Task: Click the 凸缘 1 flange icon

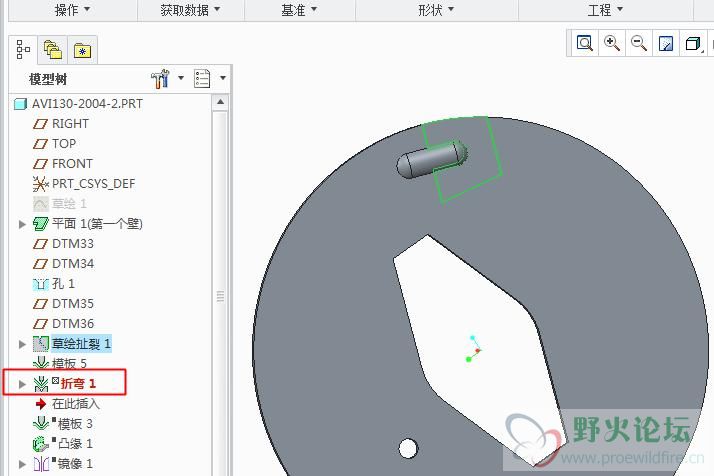Action: click(x=41, y=444)
